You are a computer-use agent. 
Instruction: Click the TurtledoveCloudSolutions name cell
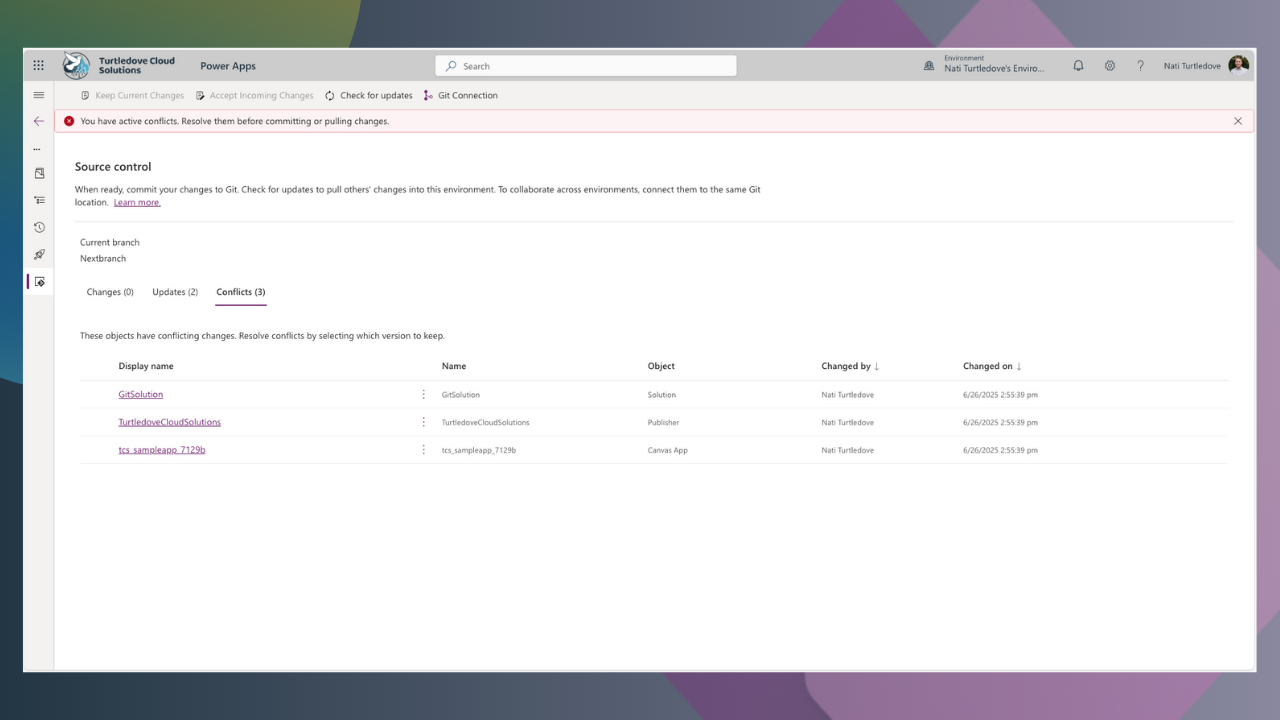click(x=486, y=423)
